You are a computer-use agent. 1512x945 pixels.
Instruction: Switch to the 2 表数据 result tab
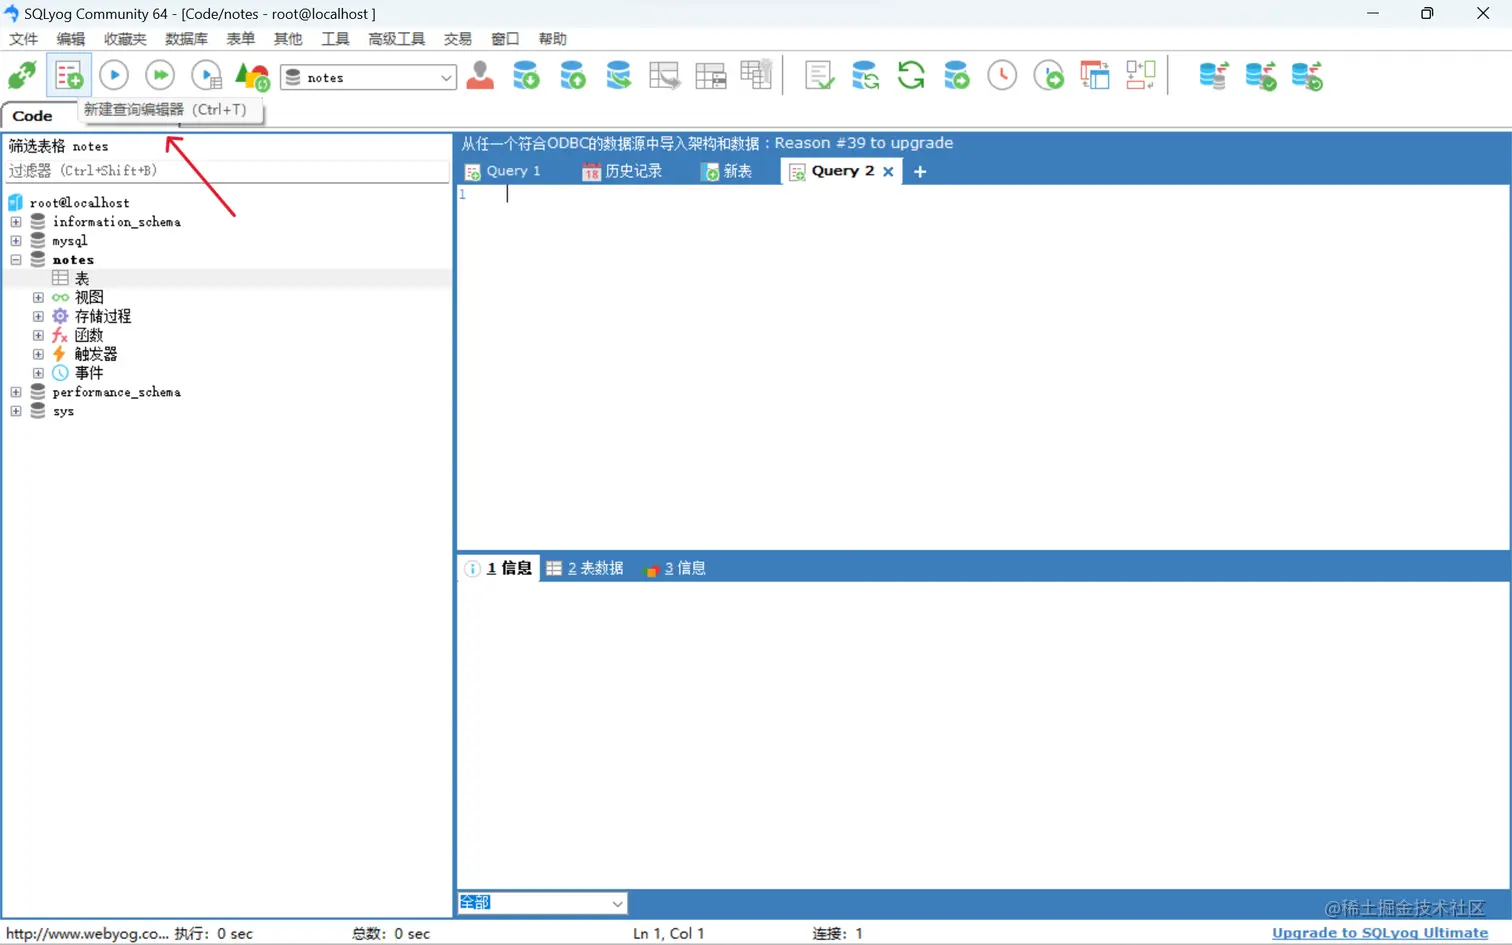tap(585, 568)
